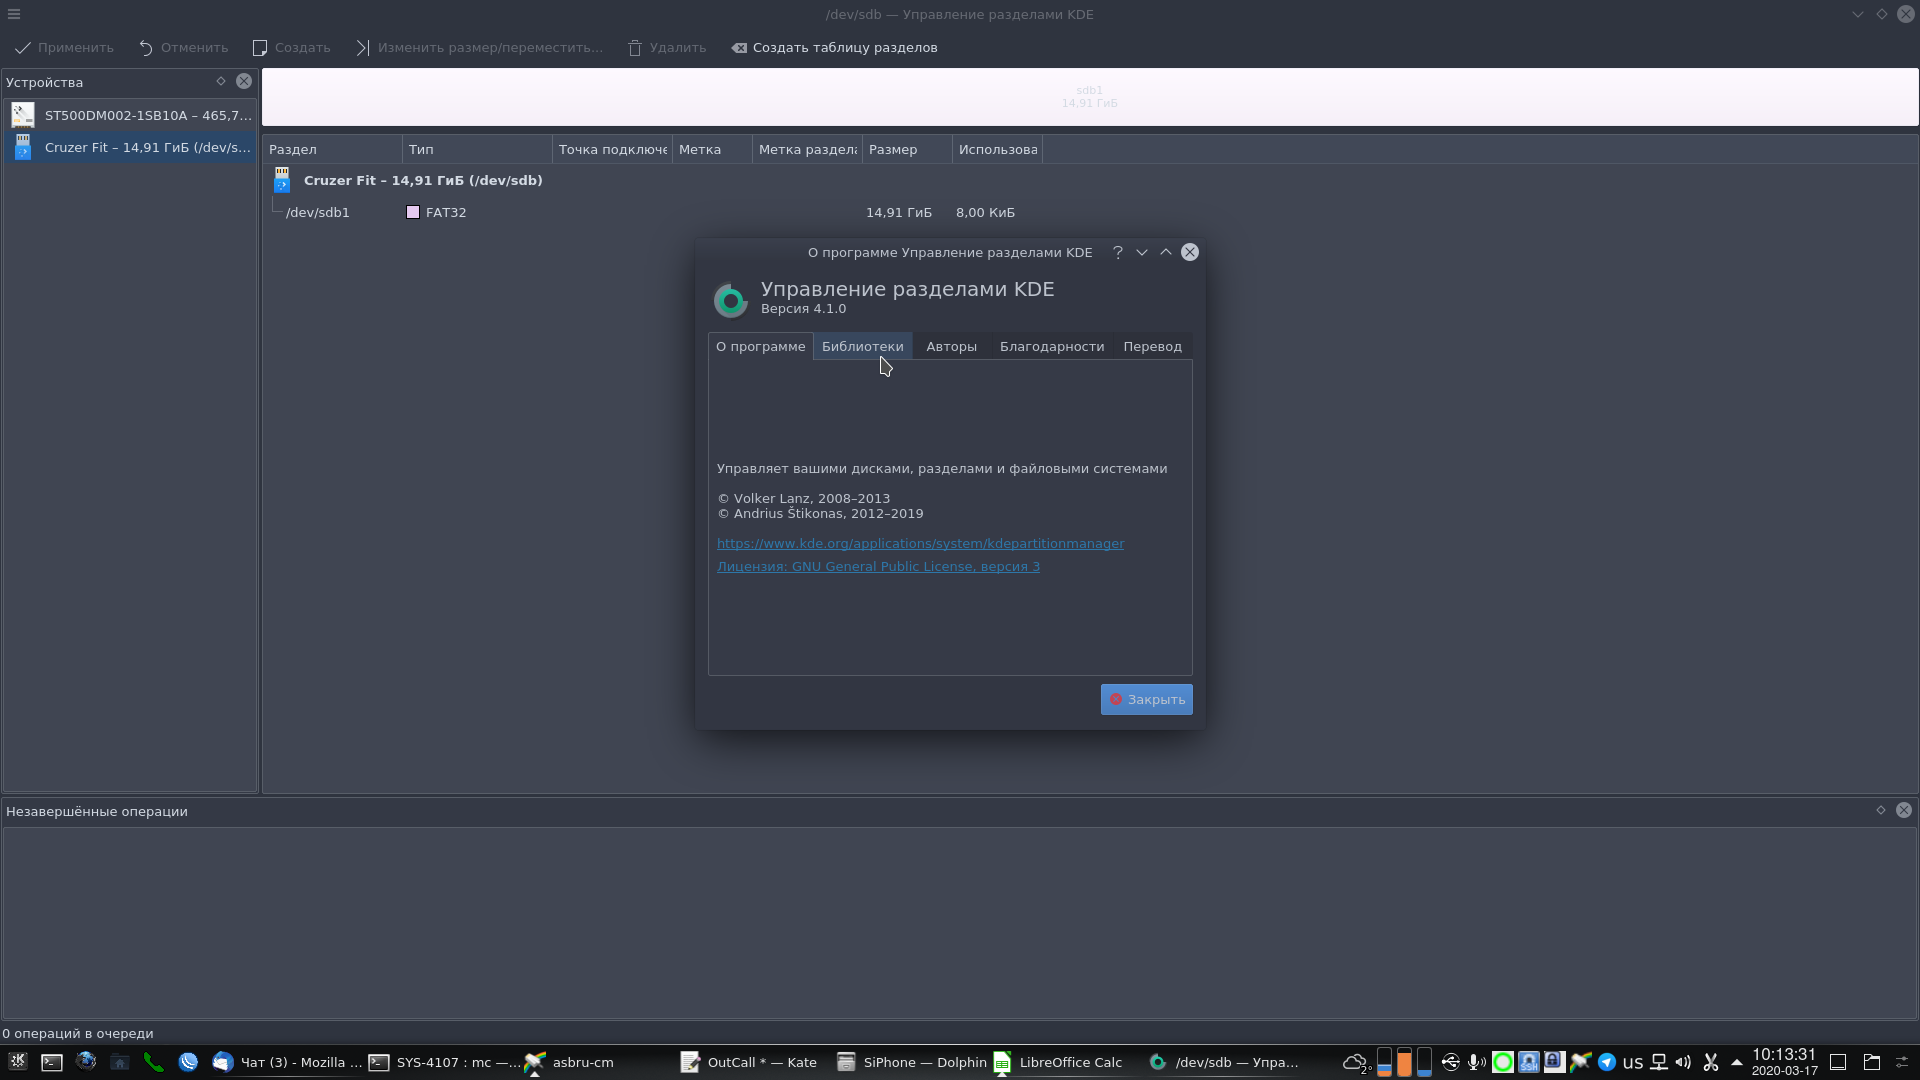Click the 14,91 ГиБ size cell
The height and width of the screenshot is (1080, 1920).
[x=899, y=212]
